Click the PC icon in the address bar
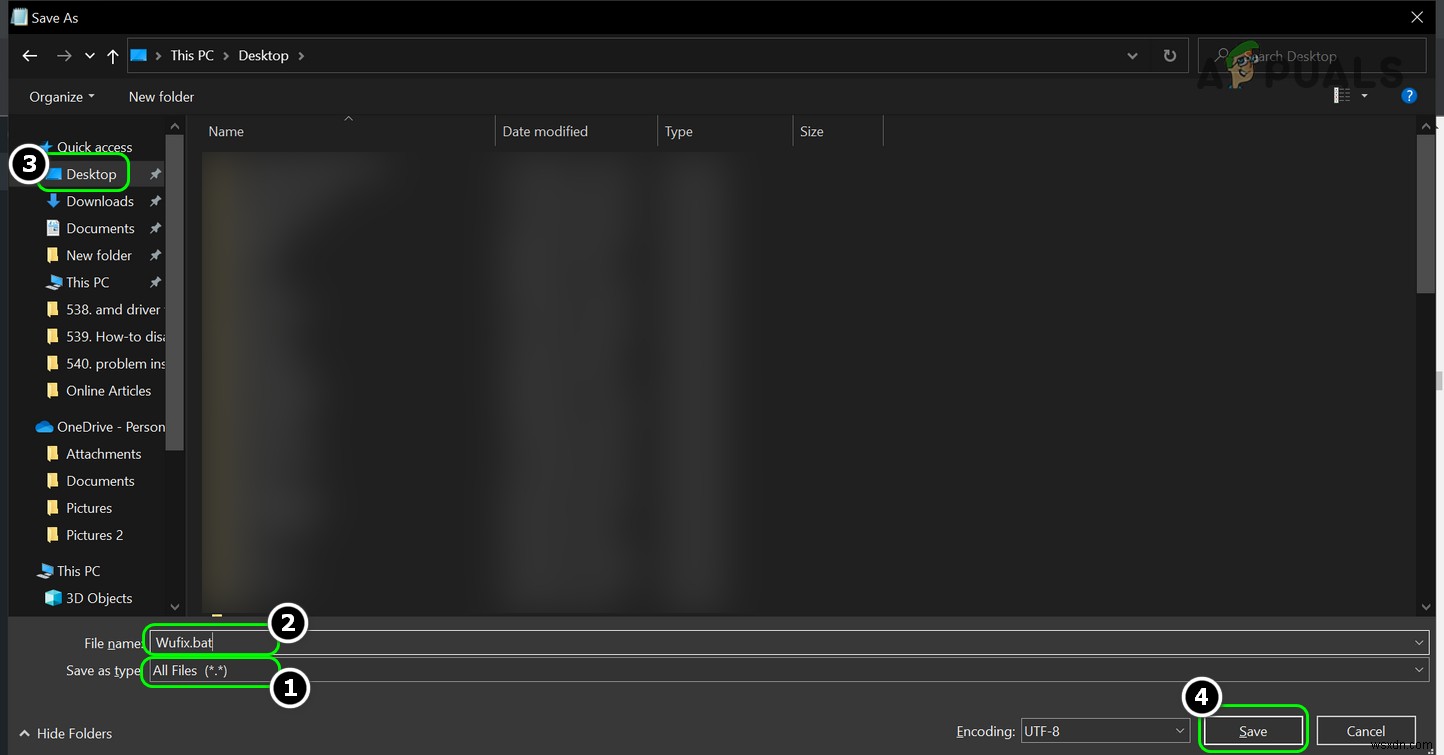 point(138,55)
